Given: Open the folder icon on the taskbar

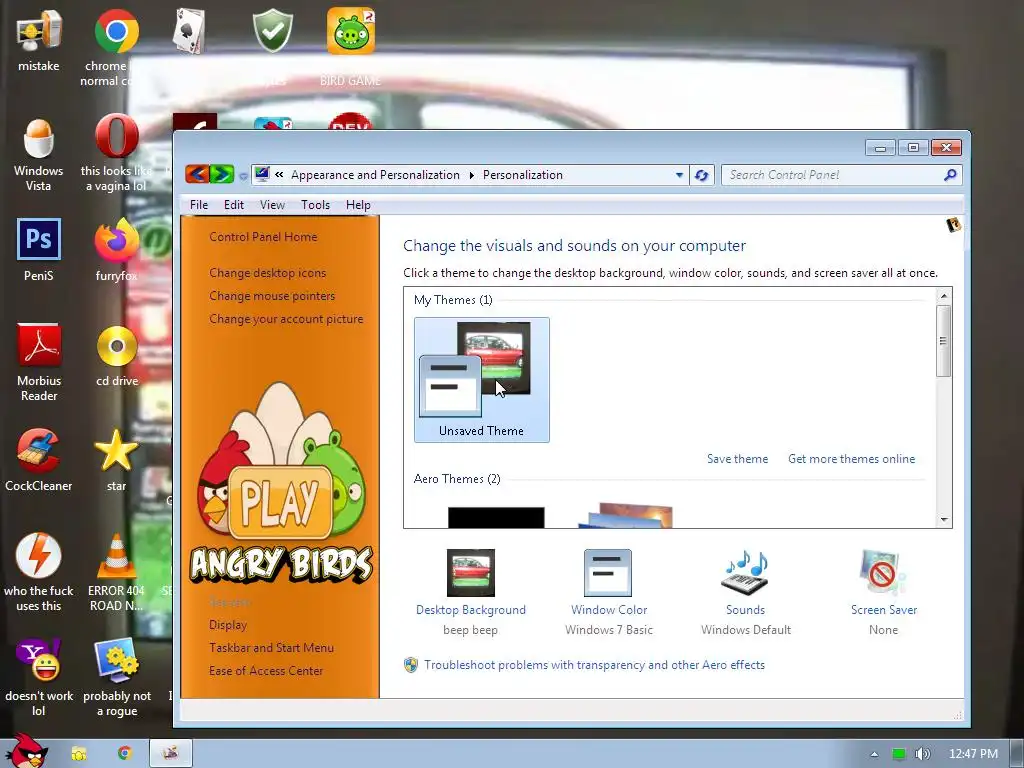Looking at the screenshot, I should (x=79, y=754).
